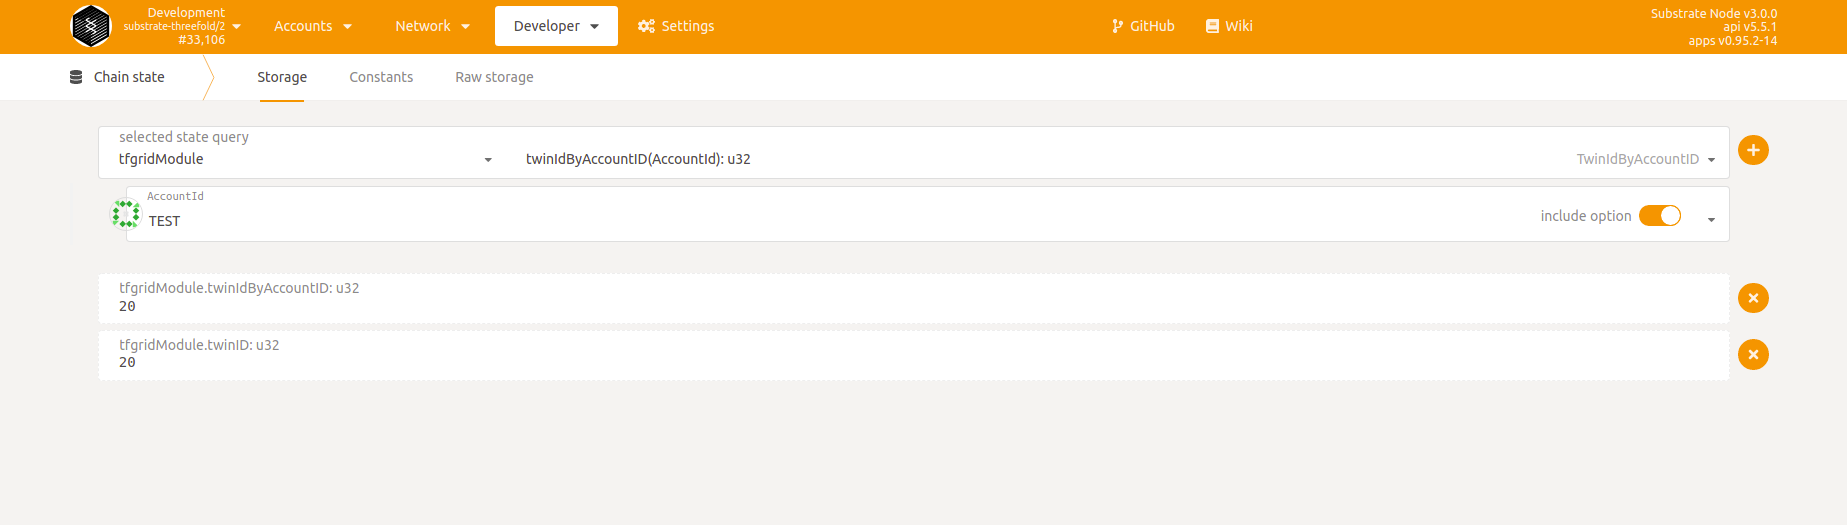Open the Accounts menu
Viewport: 1847px width, 525px height.
313,26
